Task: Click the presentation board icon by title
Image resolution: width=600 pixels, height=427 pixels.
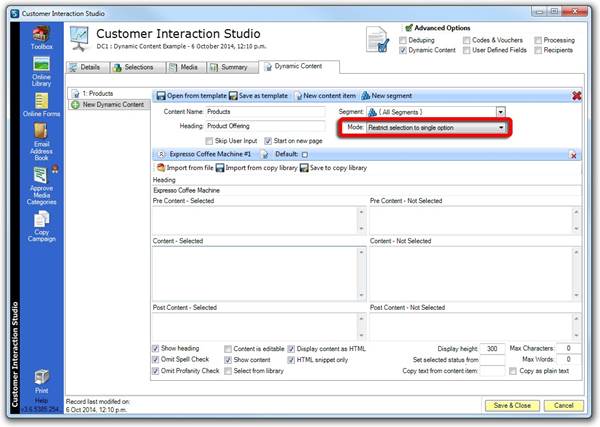Action: tap(80, 38)
